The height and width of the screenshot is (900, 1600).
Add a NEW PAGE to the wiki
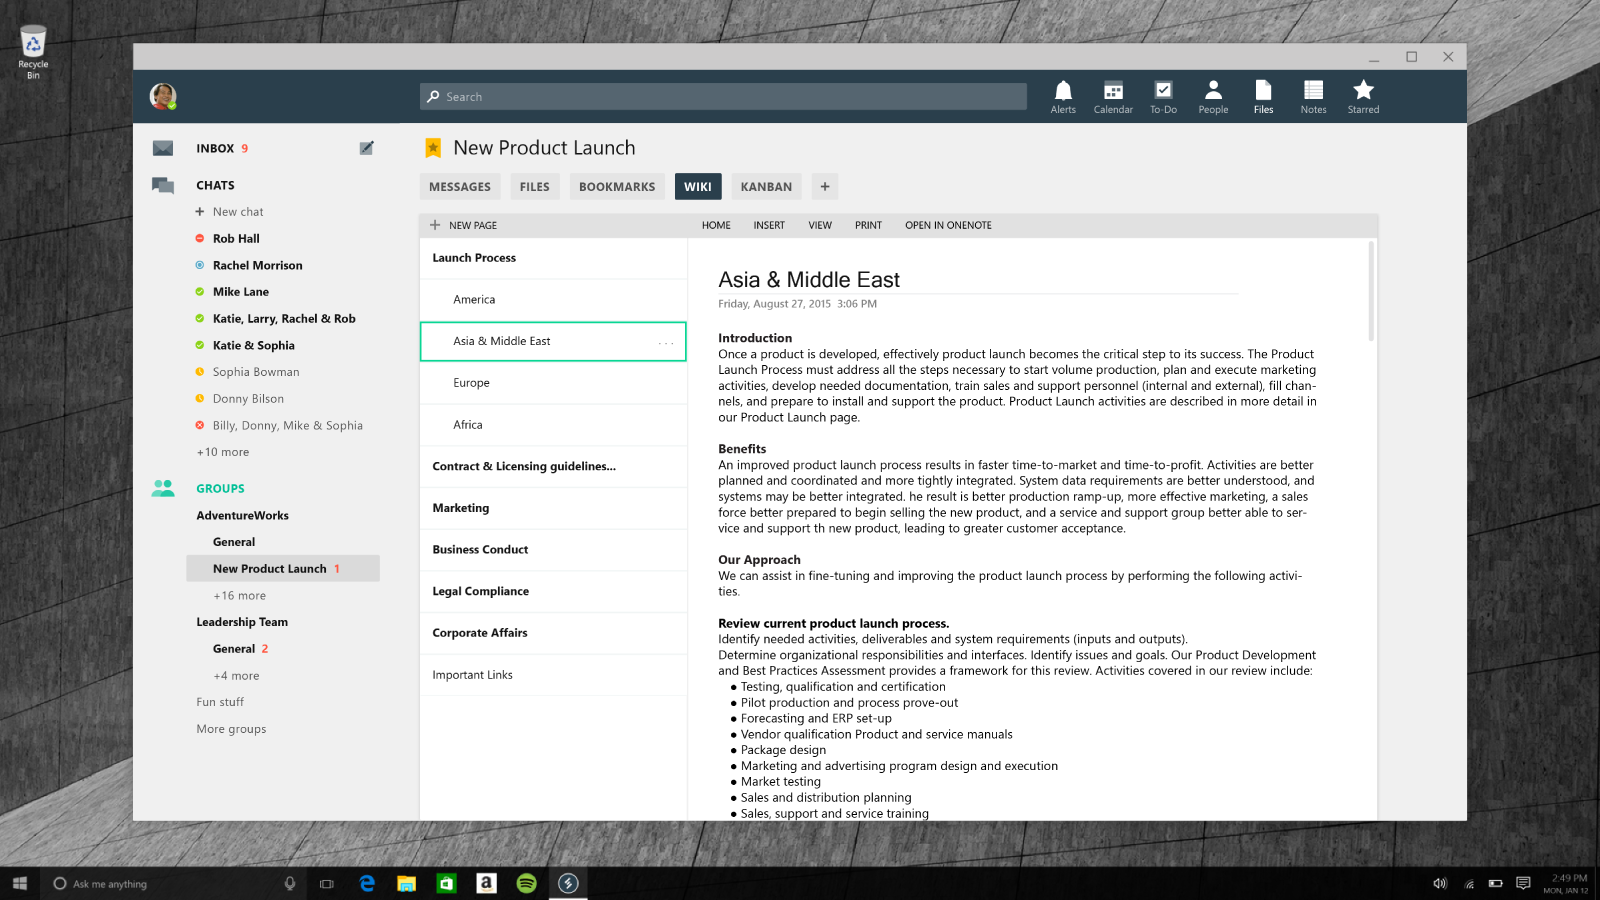pyautogui.click(x=463, y=226)
